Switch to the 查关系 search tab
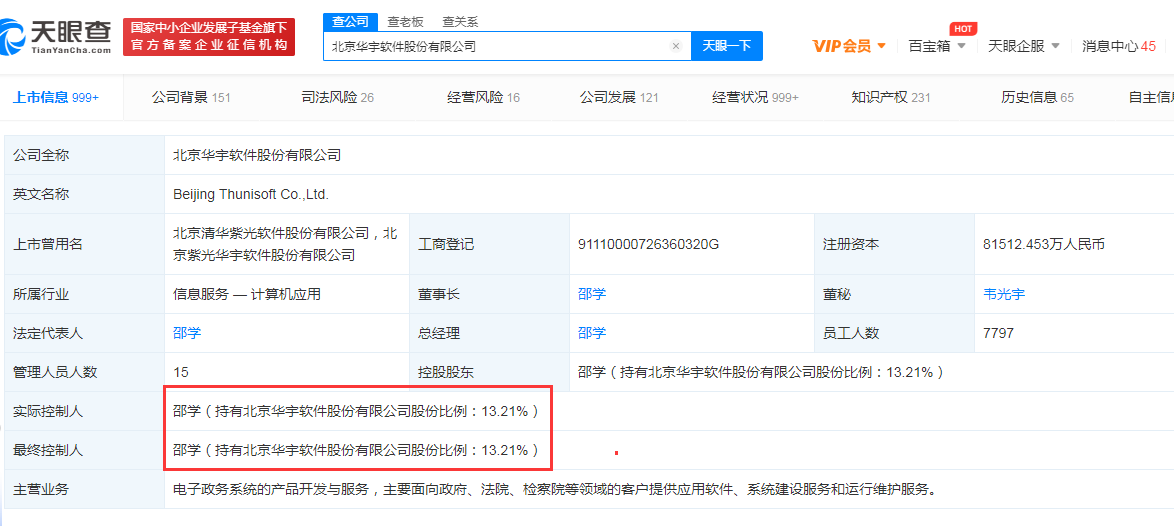 [x=460, y=22]
